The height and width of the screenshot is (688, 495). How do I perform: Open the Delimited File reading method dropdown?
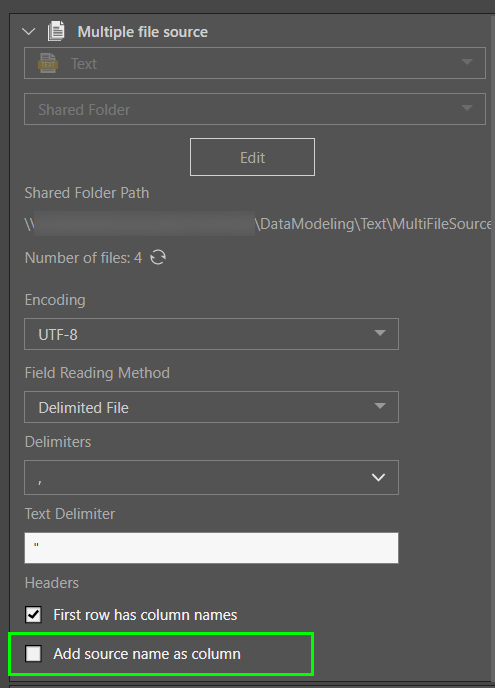[x=212, y=407]
